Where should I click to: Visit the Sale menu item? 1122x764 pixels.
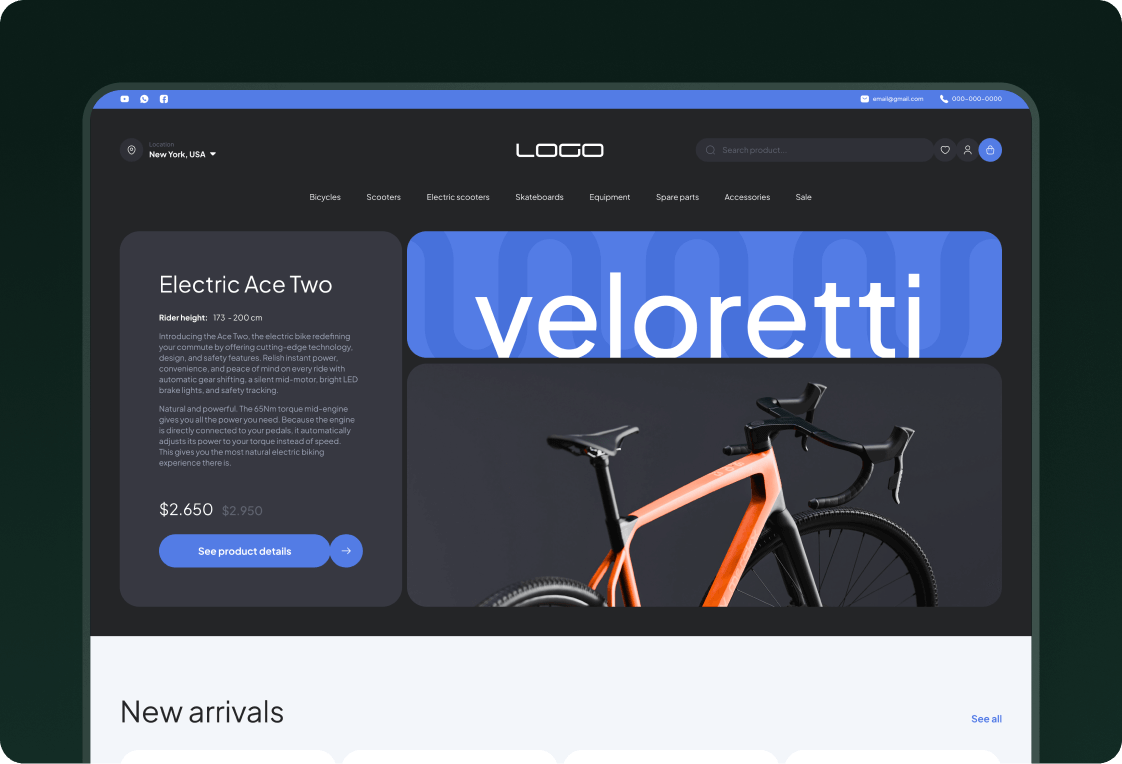pos(804,197)
